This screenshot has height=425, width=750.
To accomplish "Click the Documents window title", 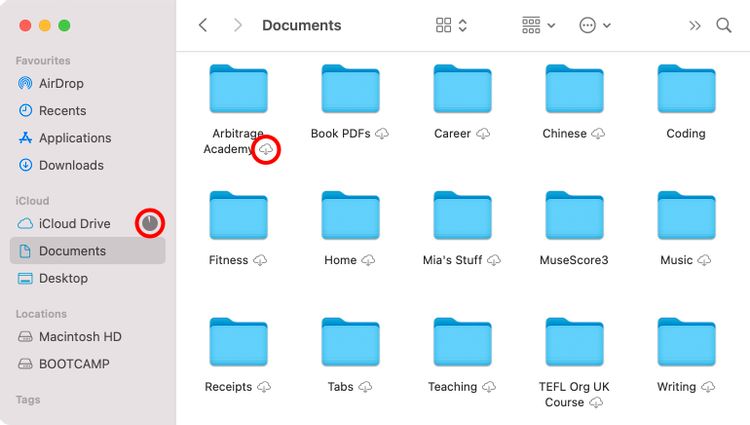I will (x=301, y=25).
